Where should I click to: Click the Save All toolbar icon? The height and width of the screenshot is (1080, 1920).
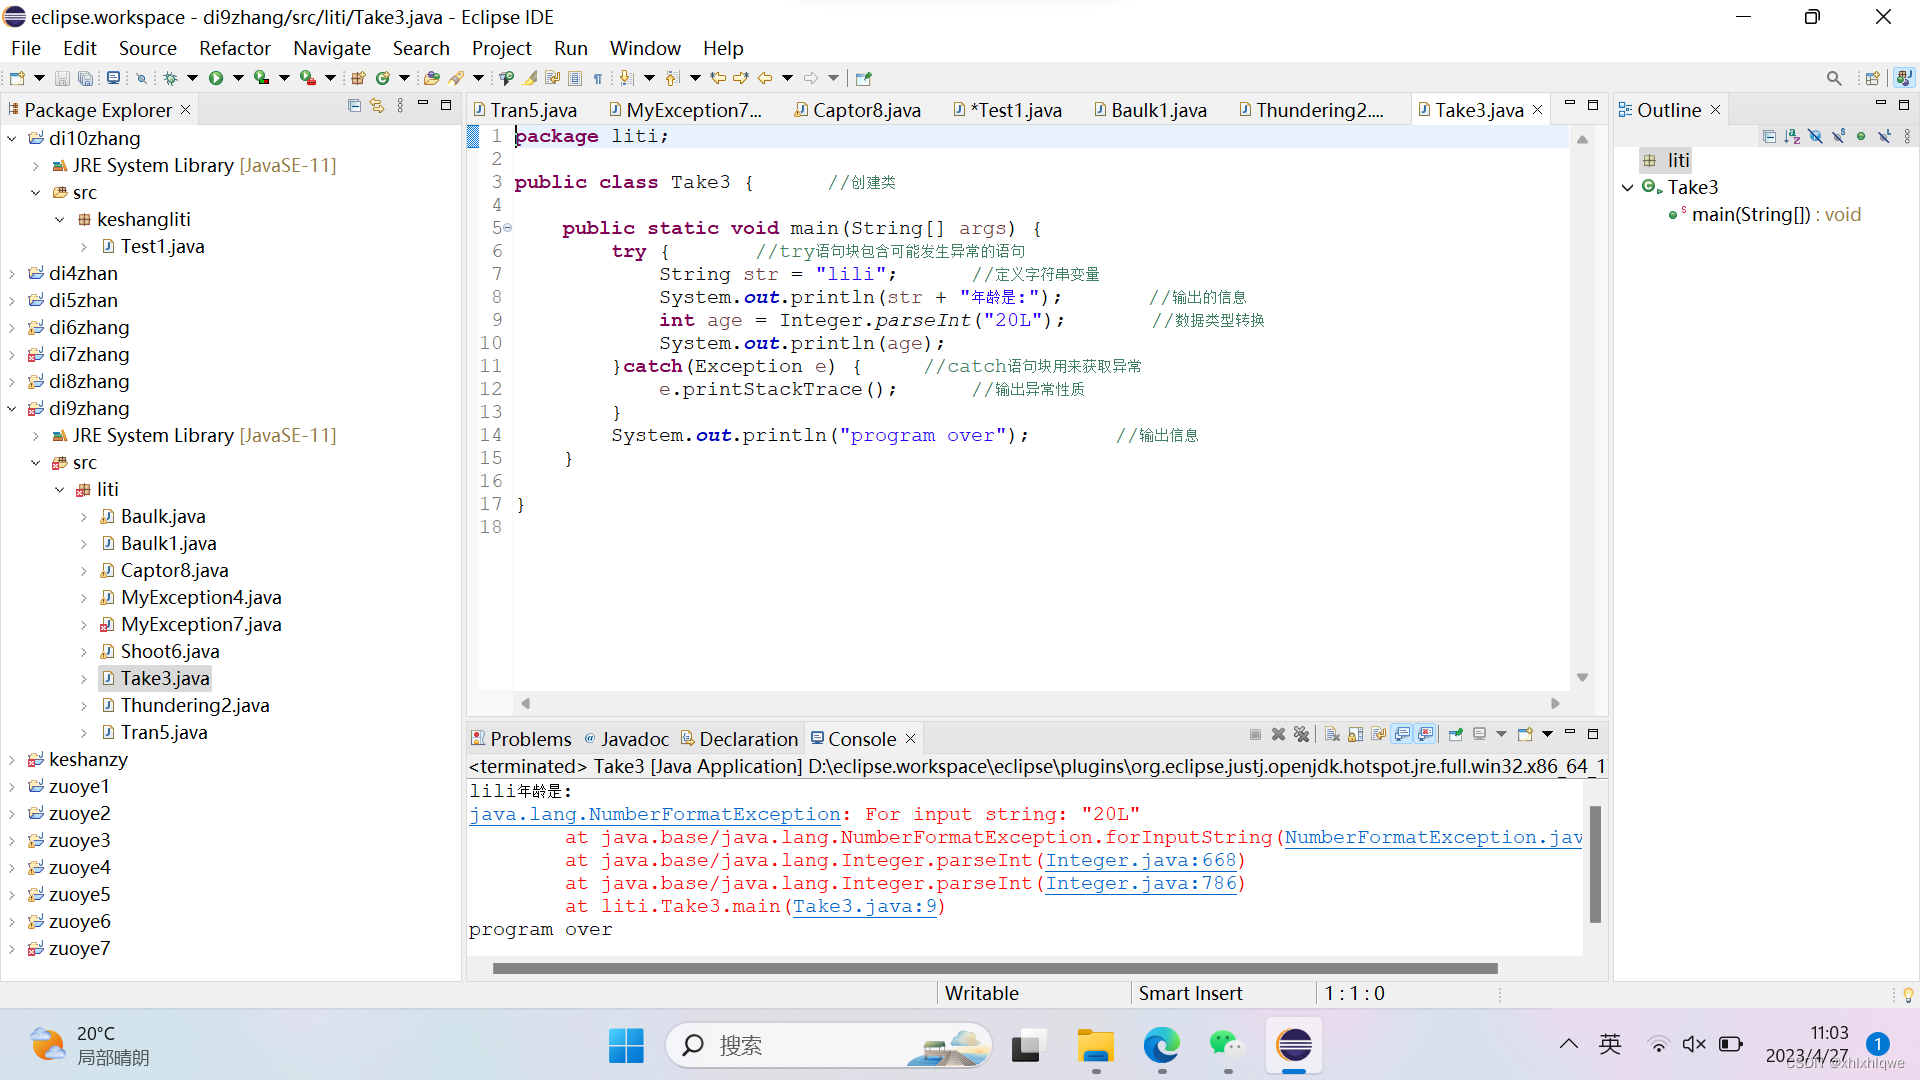(86, 78)
